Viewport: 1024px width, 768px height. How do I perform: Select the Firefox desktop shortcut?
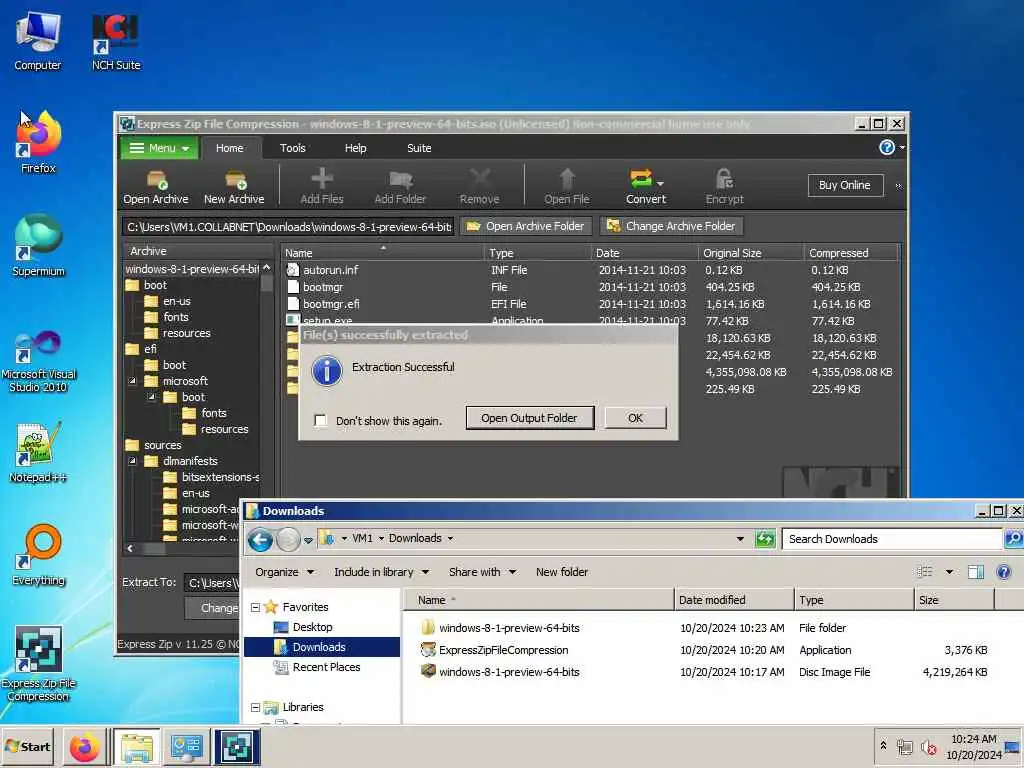click(38, 142)
